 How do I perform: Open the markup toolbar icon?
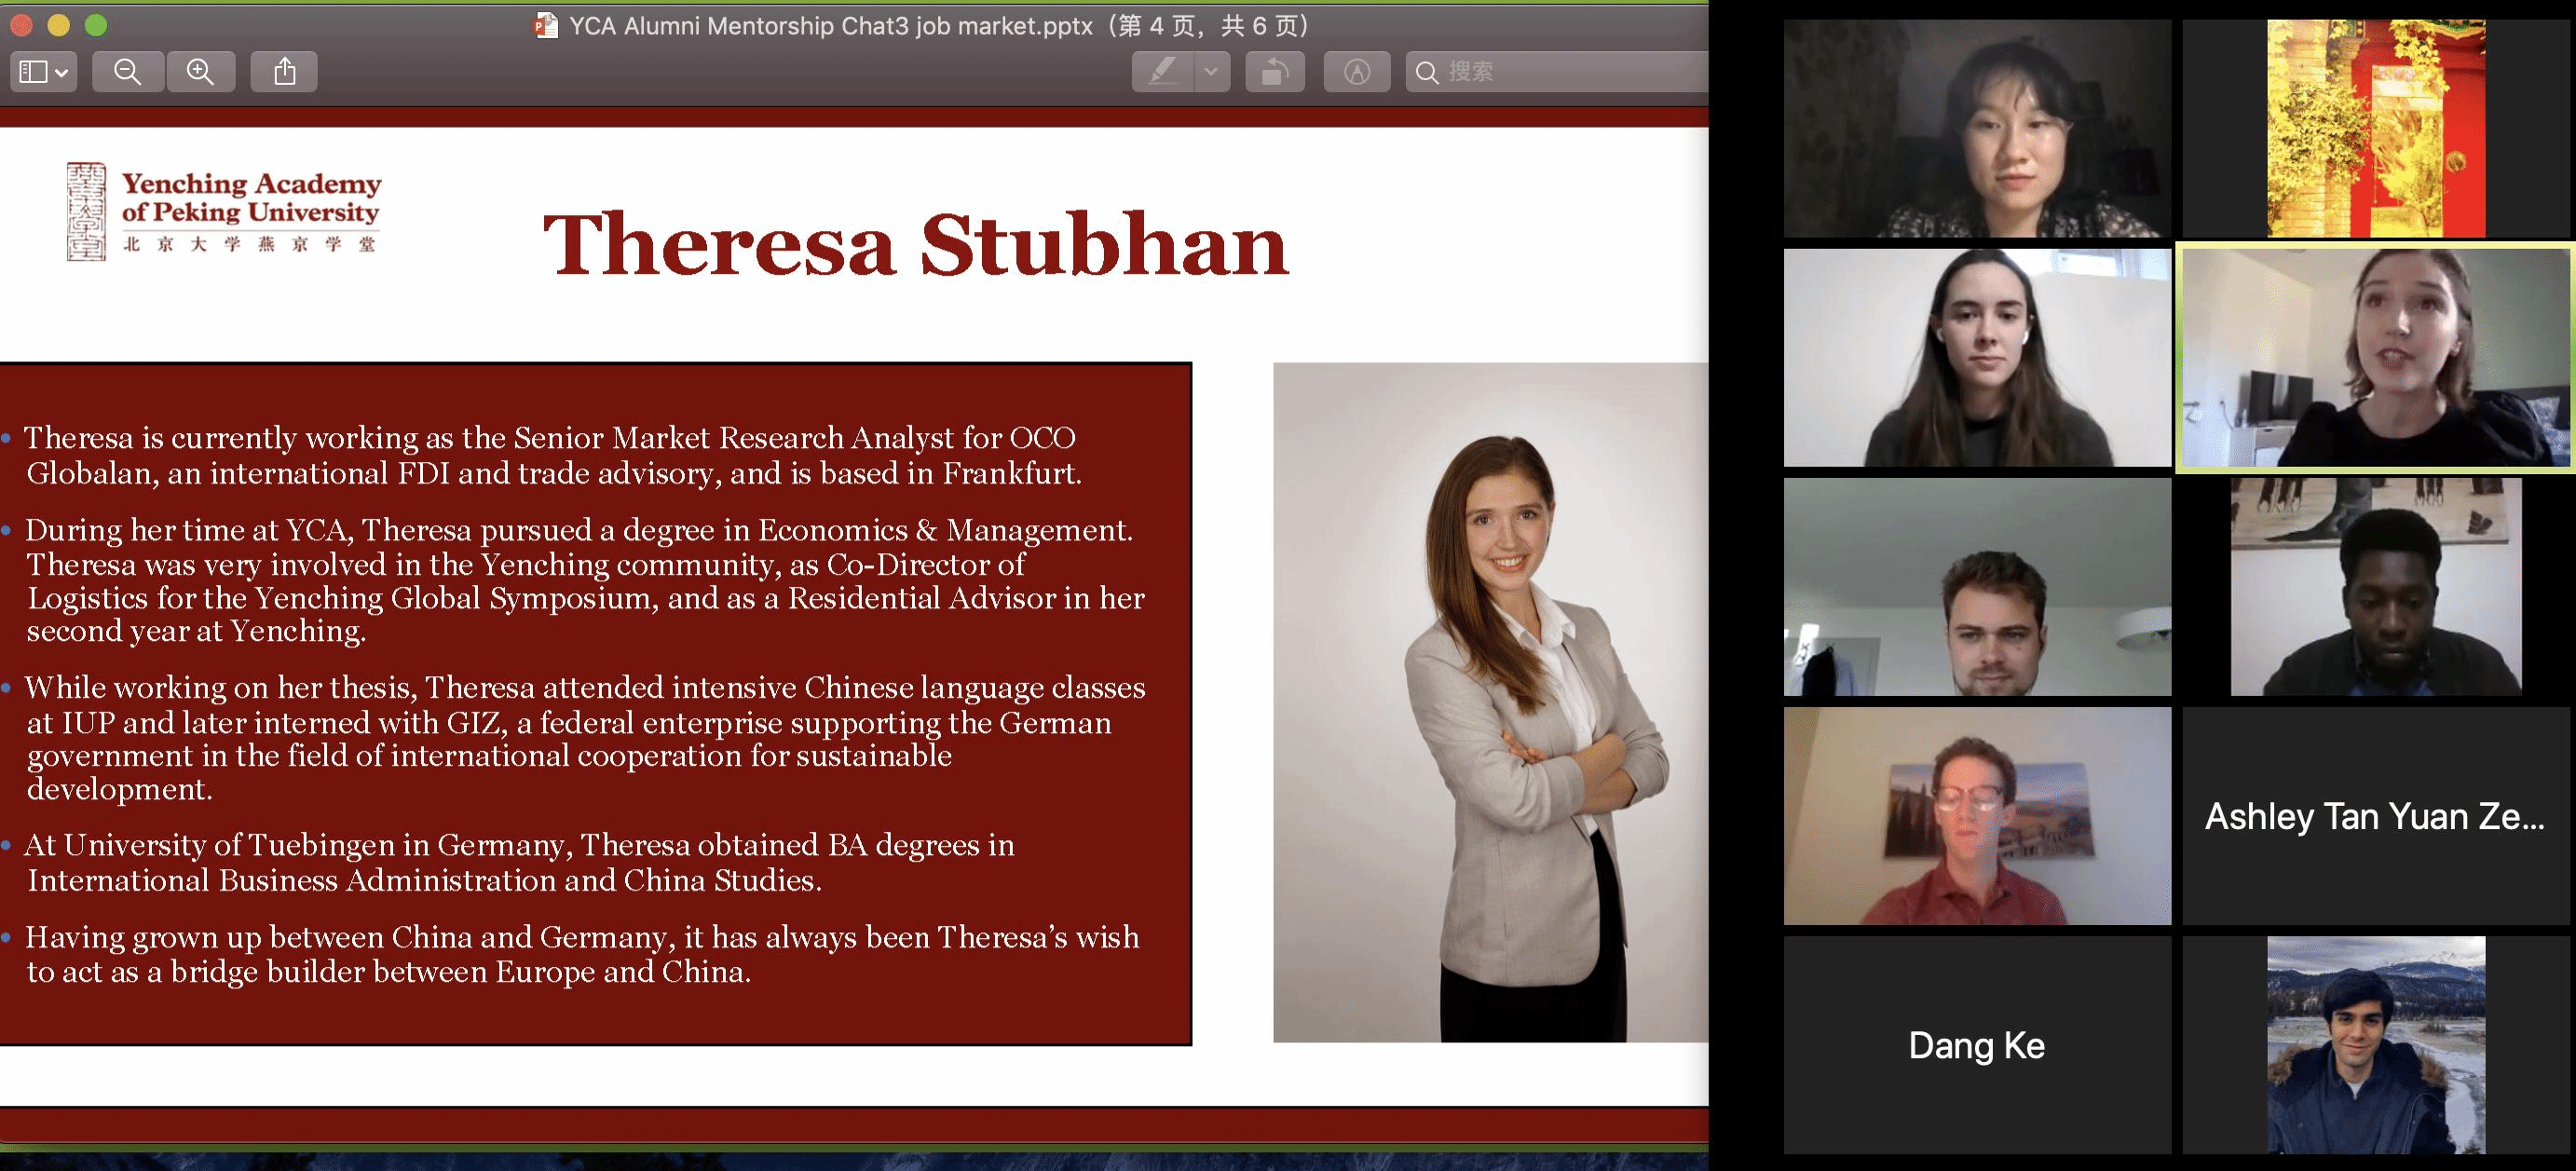1356,72
